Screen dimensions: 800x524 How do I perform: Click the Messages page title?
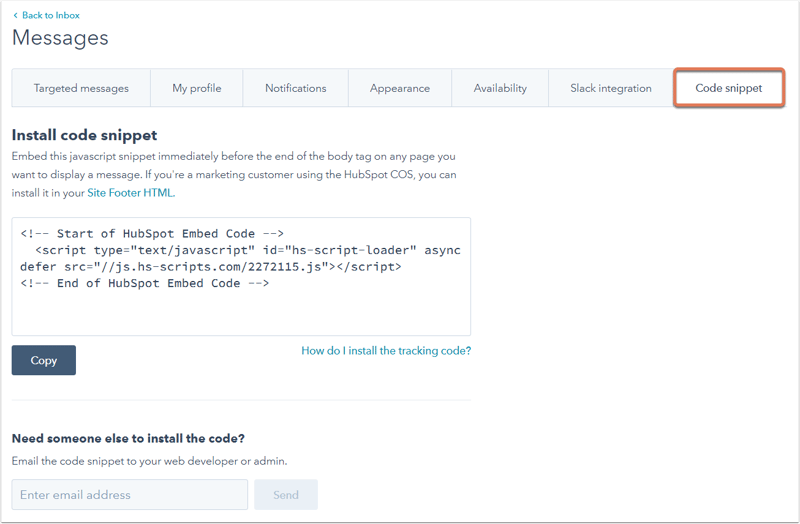click(x=60, y=38)
